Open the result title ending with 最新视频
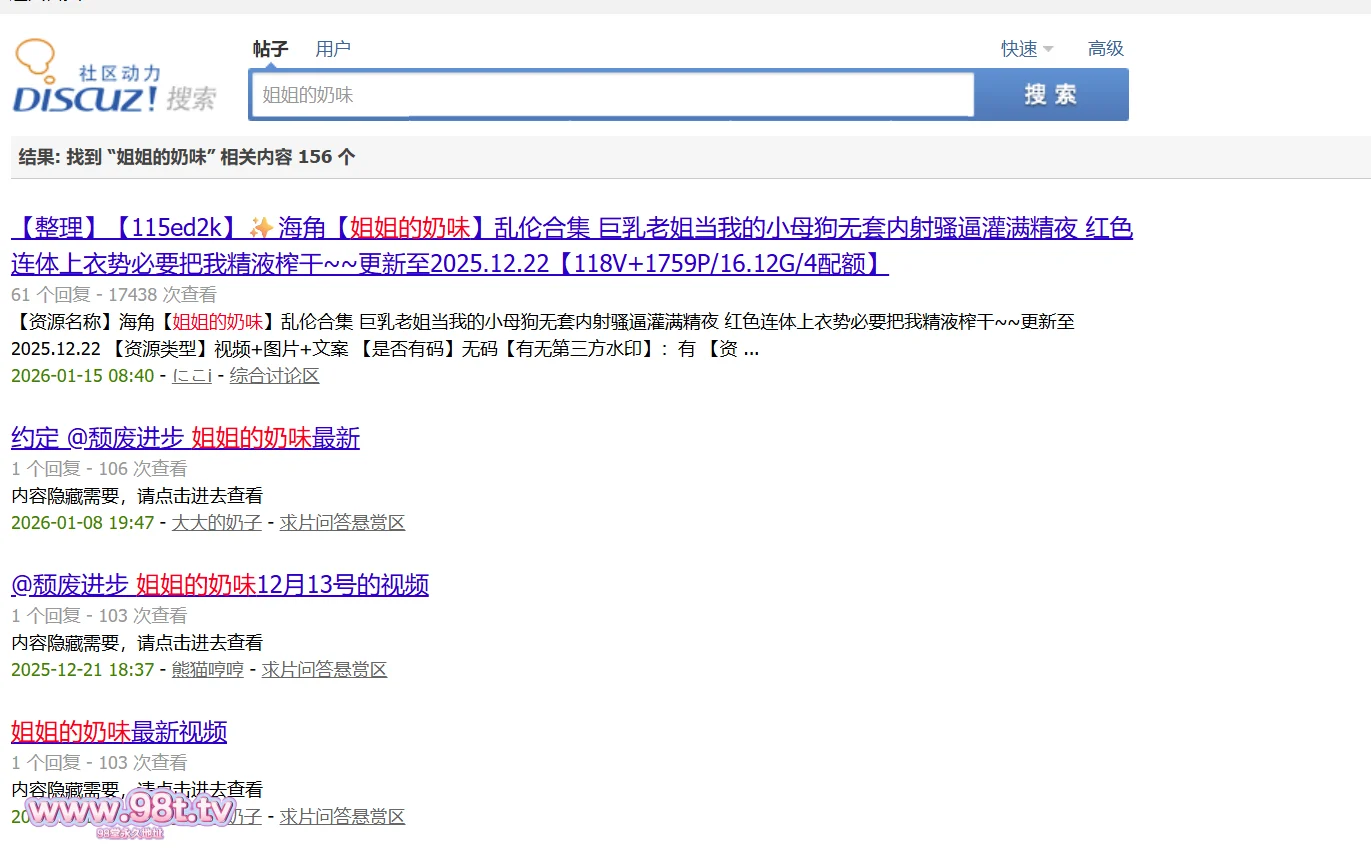This screenshot has width=1371, height=848. (x=119, y=732)
